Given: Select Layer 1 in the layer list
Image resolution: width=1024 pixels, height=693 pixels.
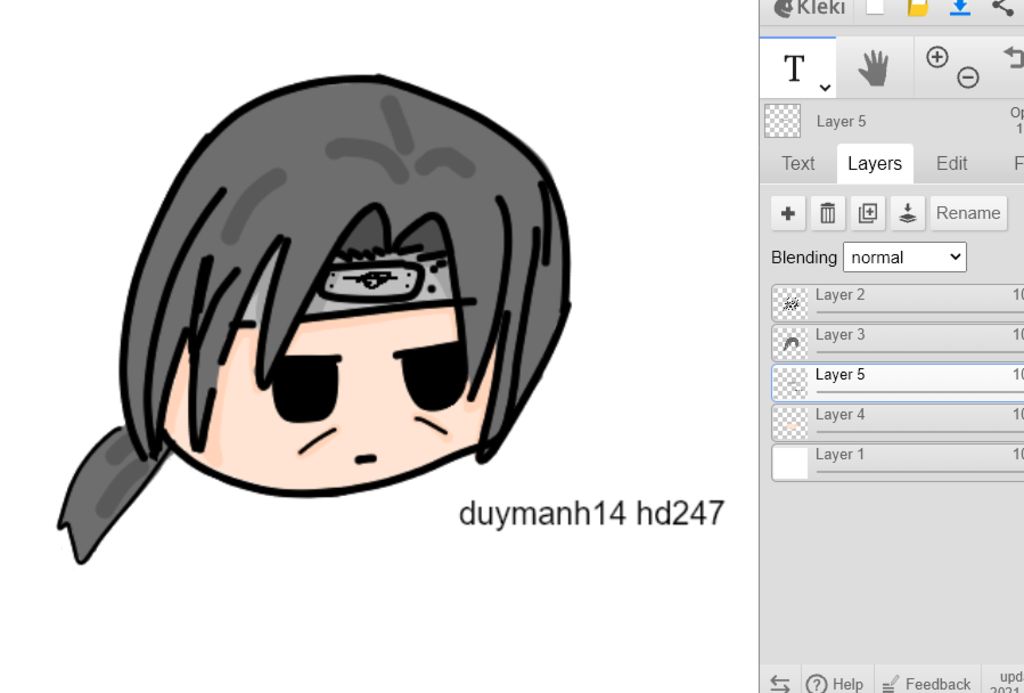Looking at the screenshot, I should point(897,462).
